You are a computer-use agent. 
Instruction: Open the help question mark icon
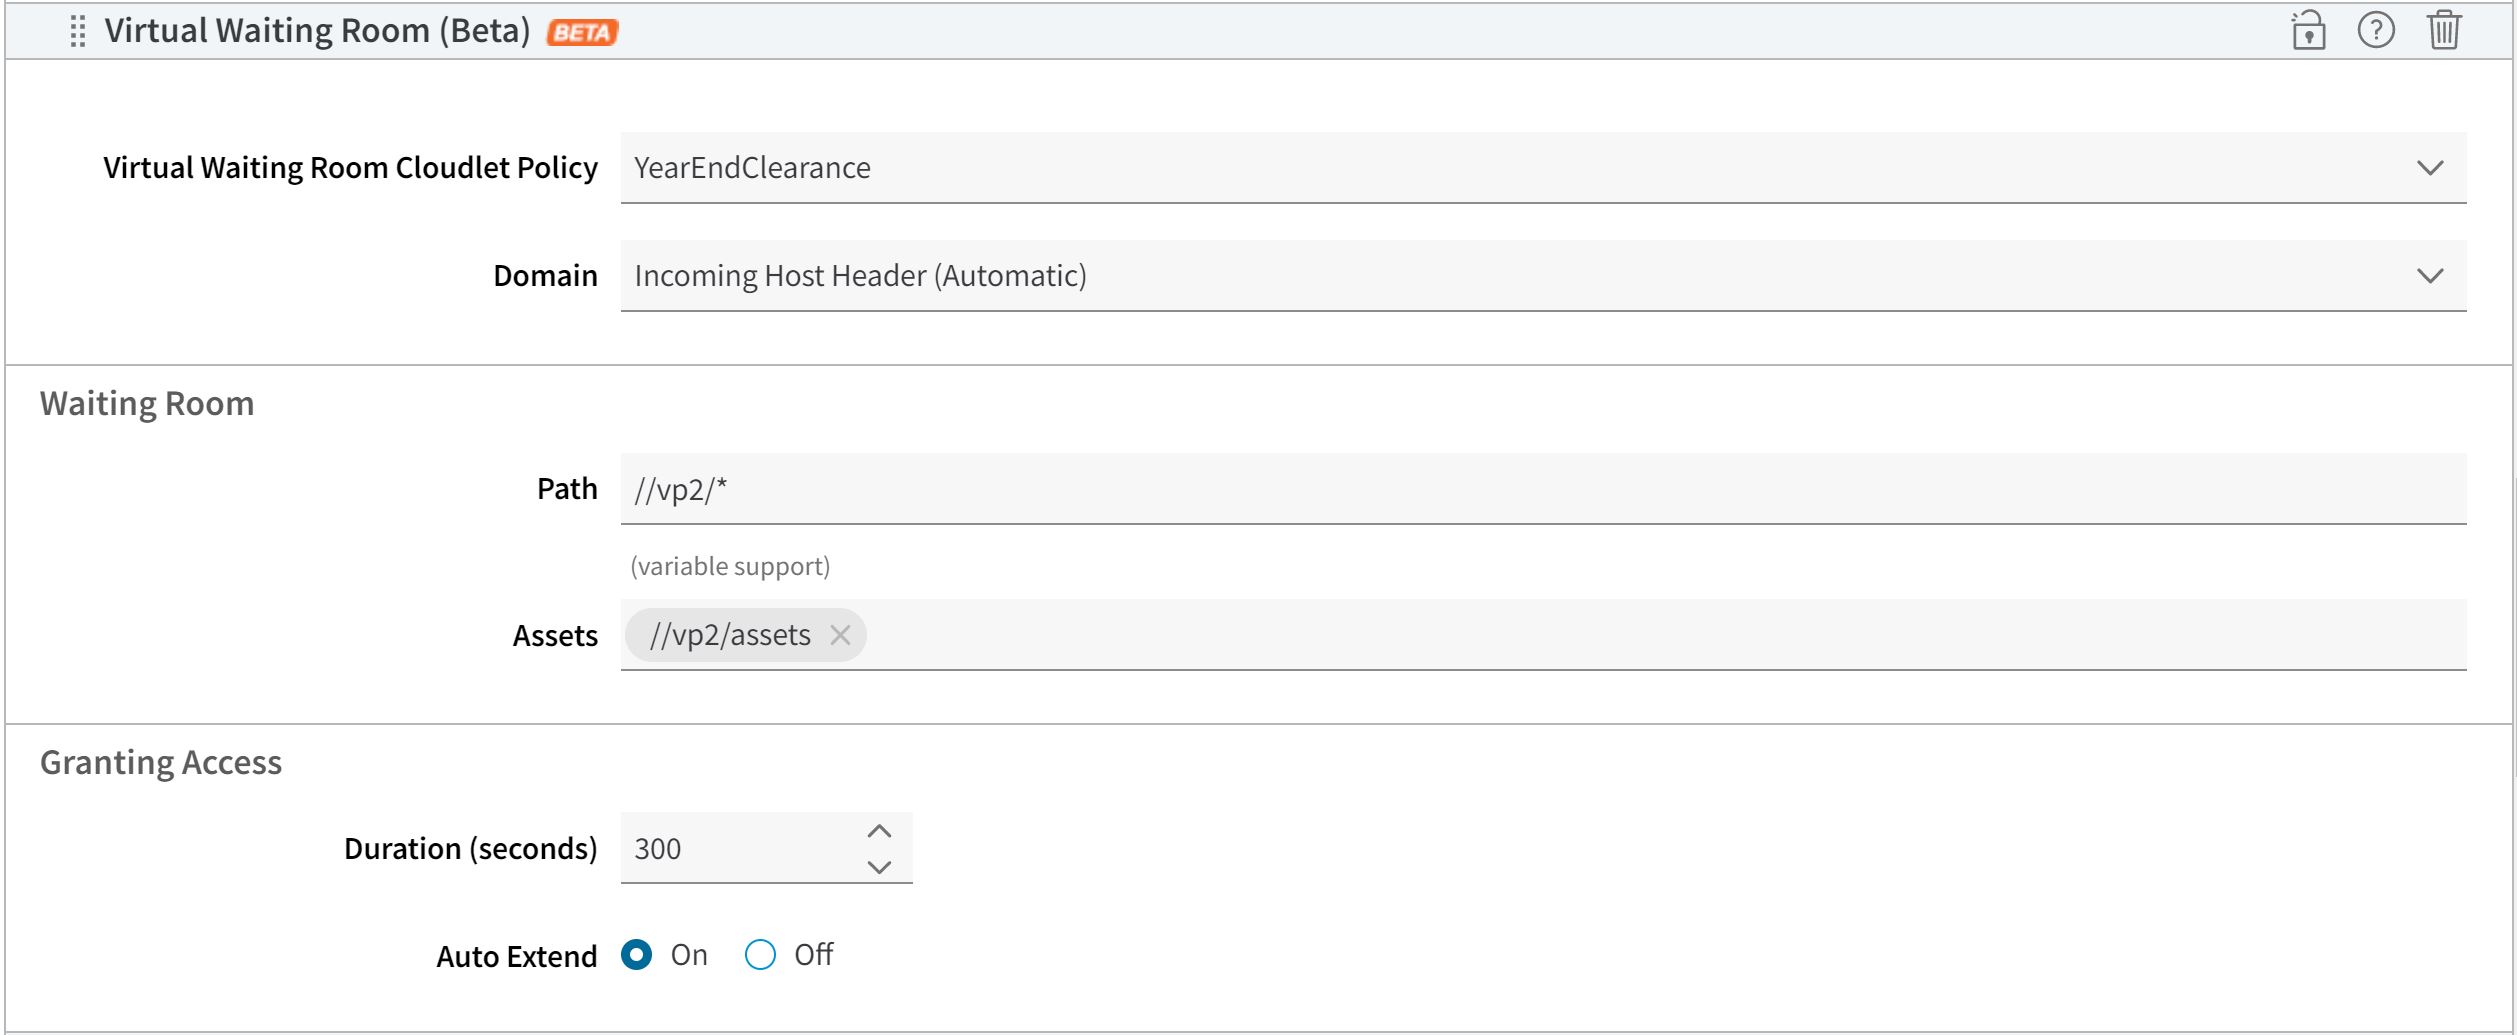click(x=2376, y=30)
